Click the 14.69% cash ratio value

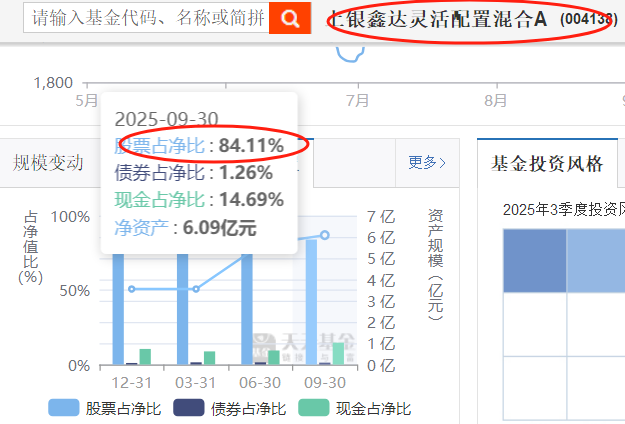pyautogui.click(x=252, y=200)
